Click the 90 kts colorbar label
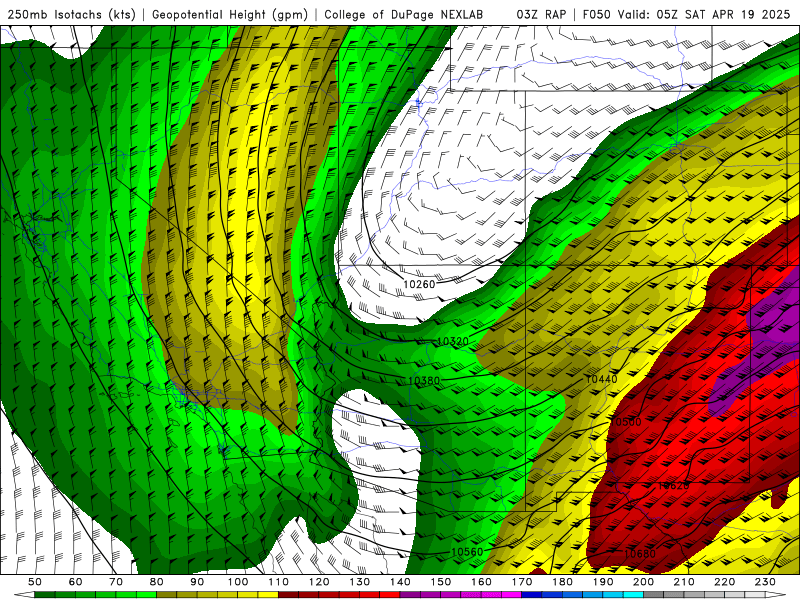The width and height of the screenshot is (800, 600). click(x=197, y=582)
